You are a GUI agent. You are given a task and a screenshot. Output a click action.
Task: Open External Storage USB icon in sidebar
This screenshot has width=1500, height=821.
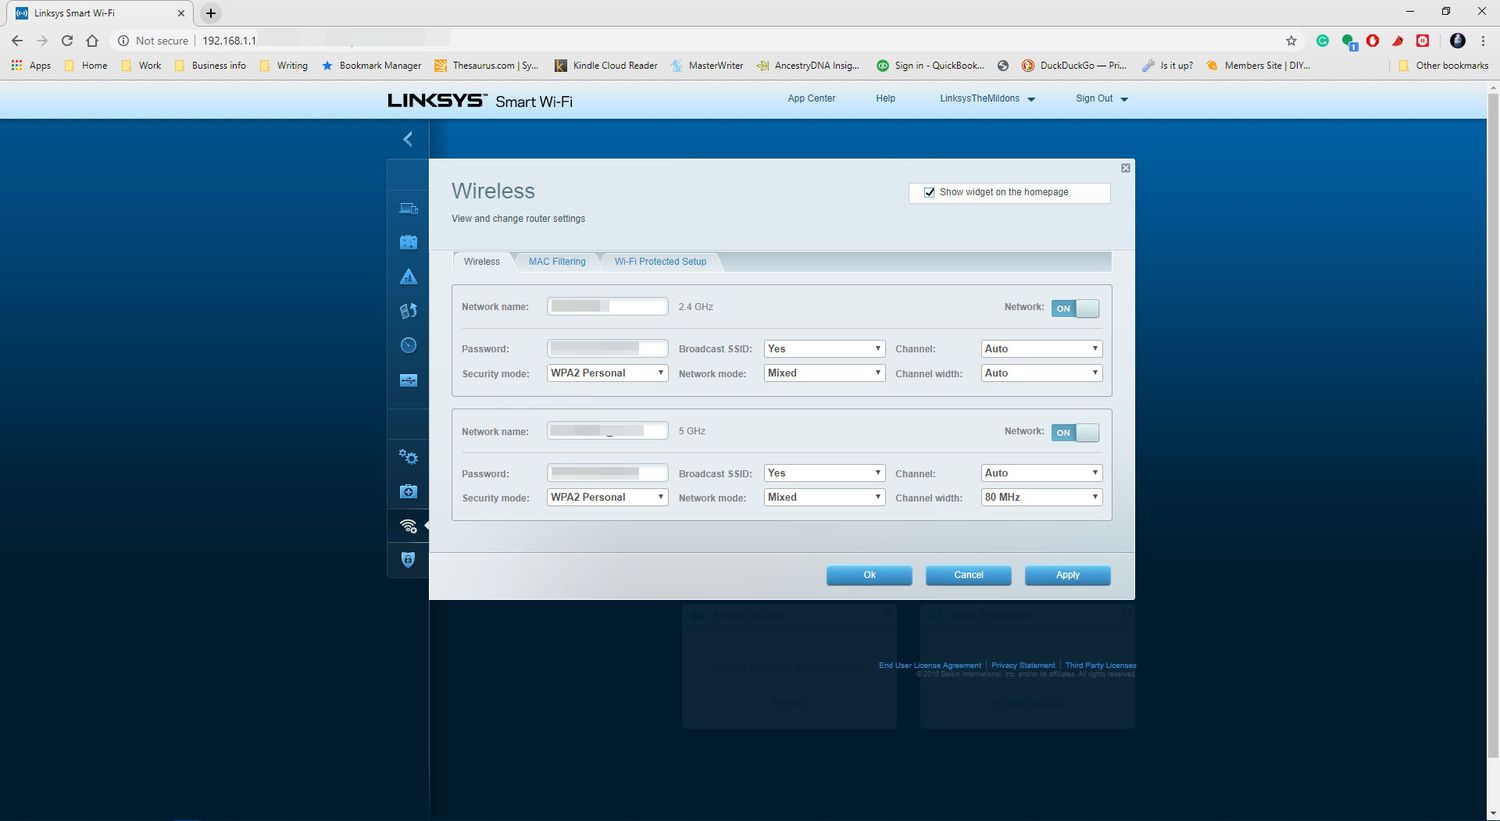click(408, 380)
